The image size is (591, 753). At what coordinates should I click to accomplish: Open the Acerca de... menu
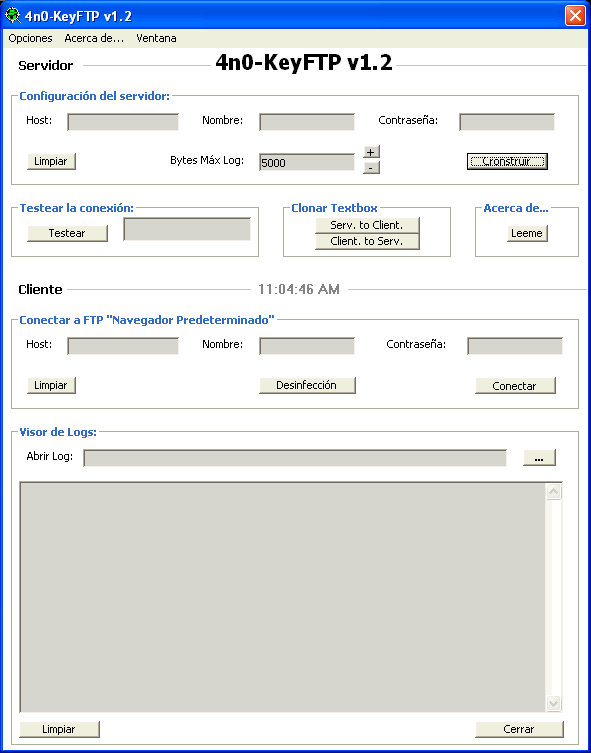click(94, 38)
